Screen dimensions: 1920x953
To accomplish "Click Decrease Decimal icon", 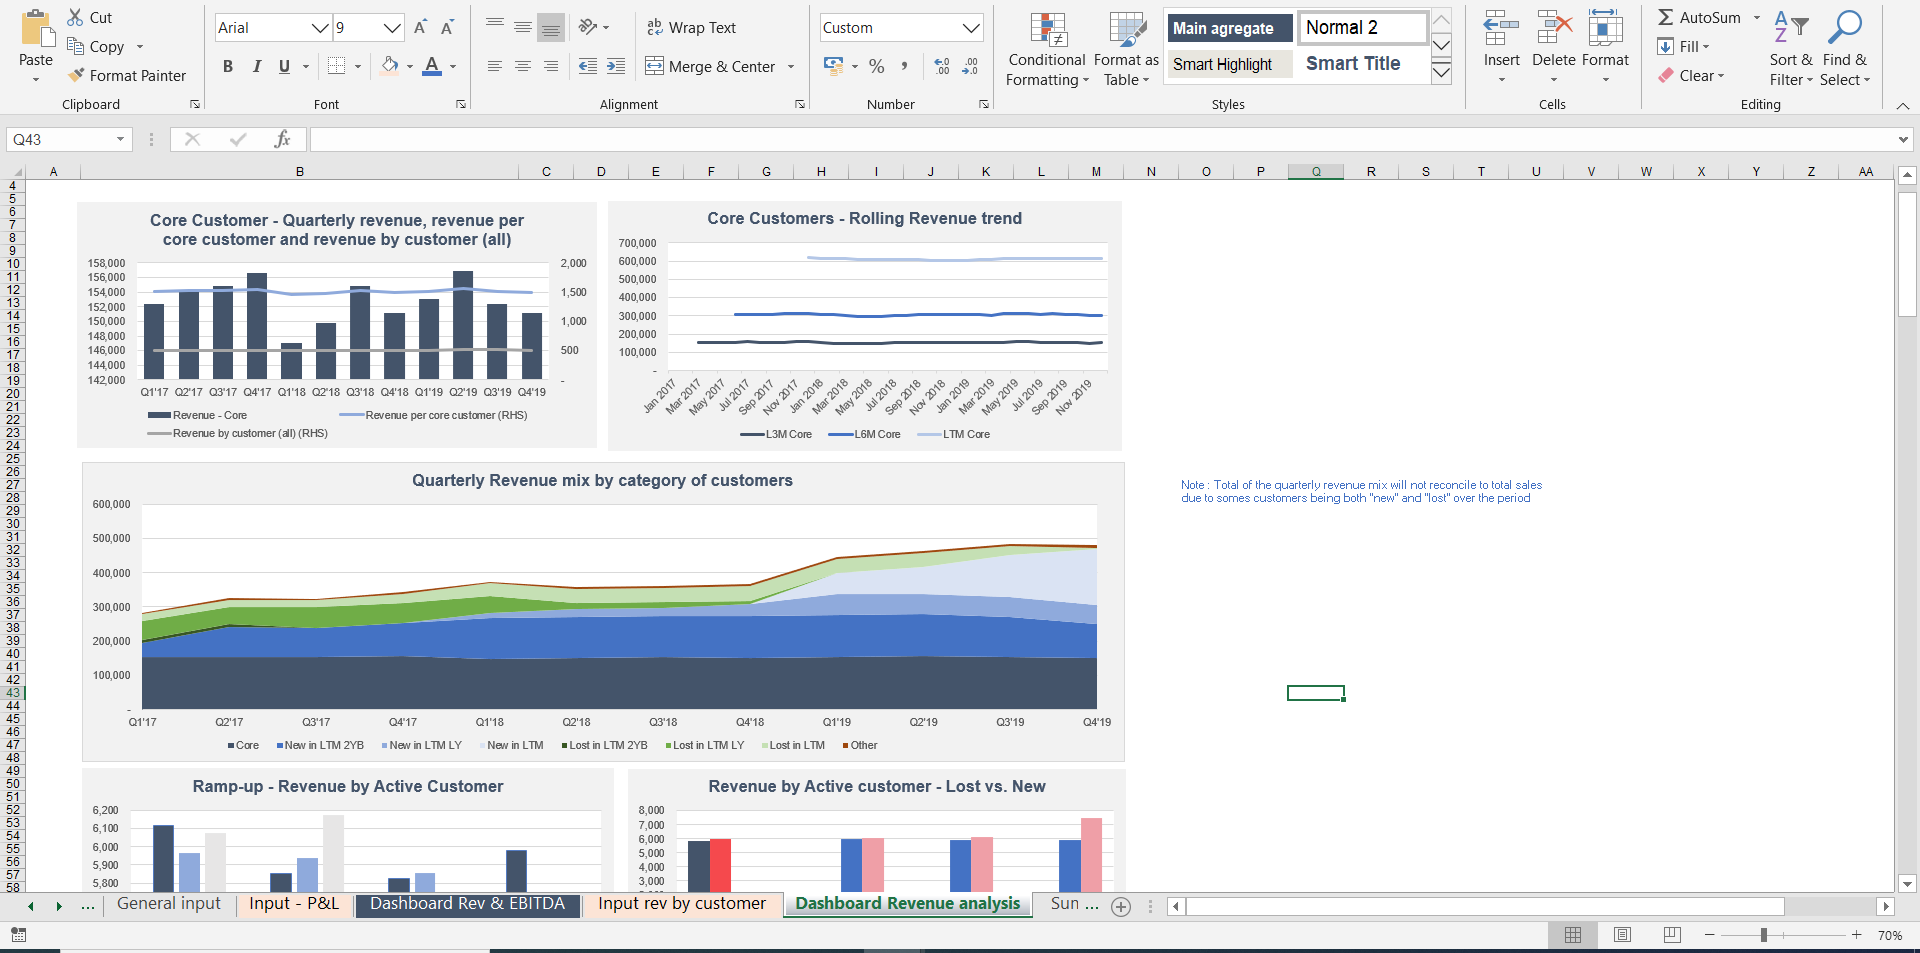I will [970, 66].
